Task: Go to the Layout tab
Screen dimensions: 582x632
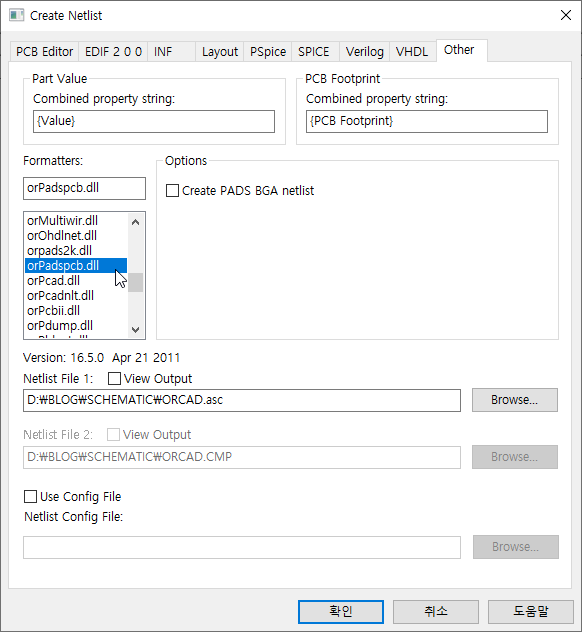Action: tap(220, 52)
